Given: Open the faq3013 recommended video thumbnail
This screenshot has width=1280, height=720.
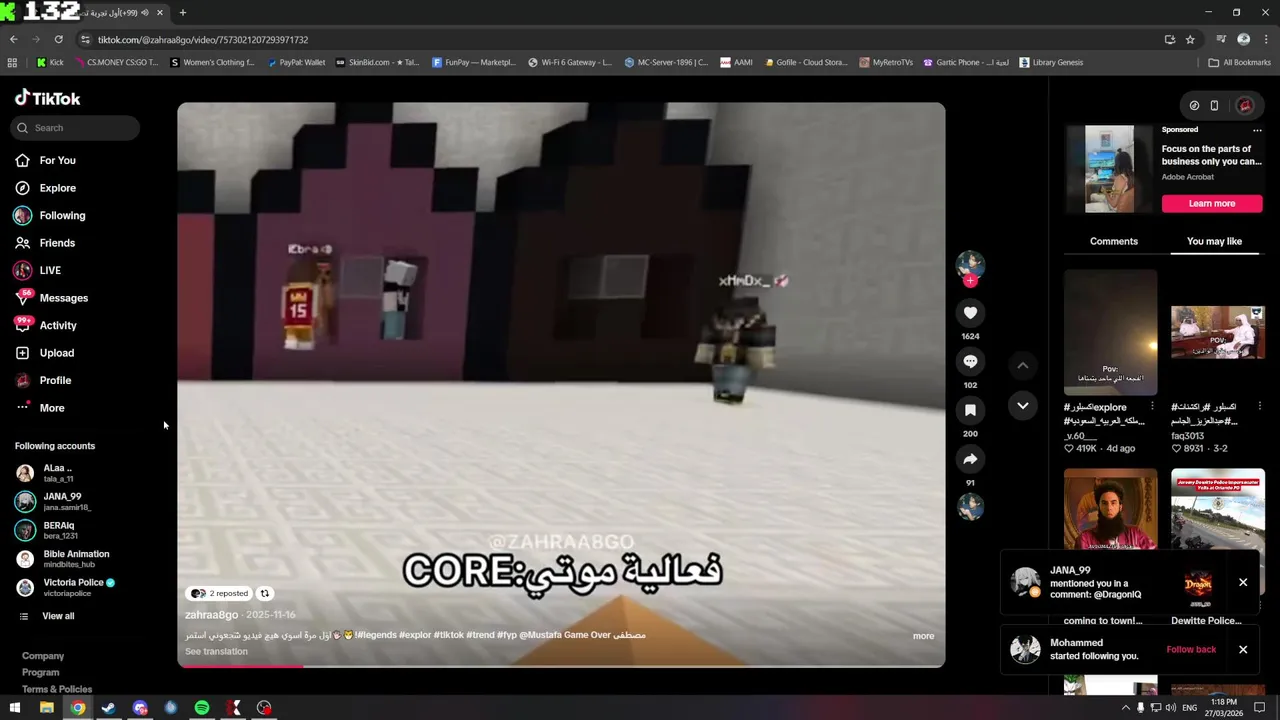Looking at the screenshot, I should pos(1217,332).
